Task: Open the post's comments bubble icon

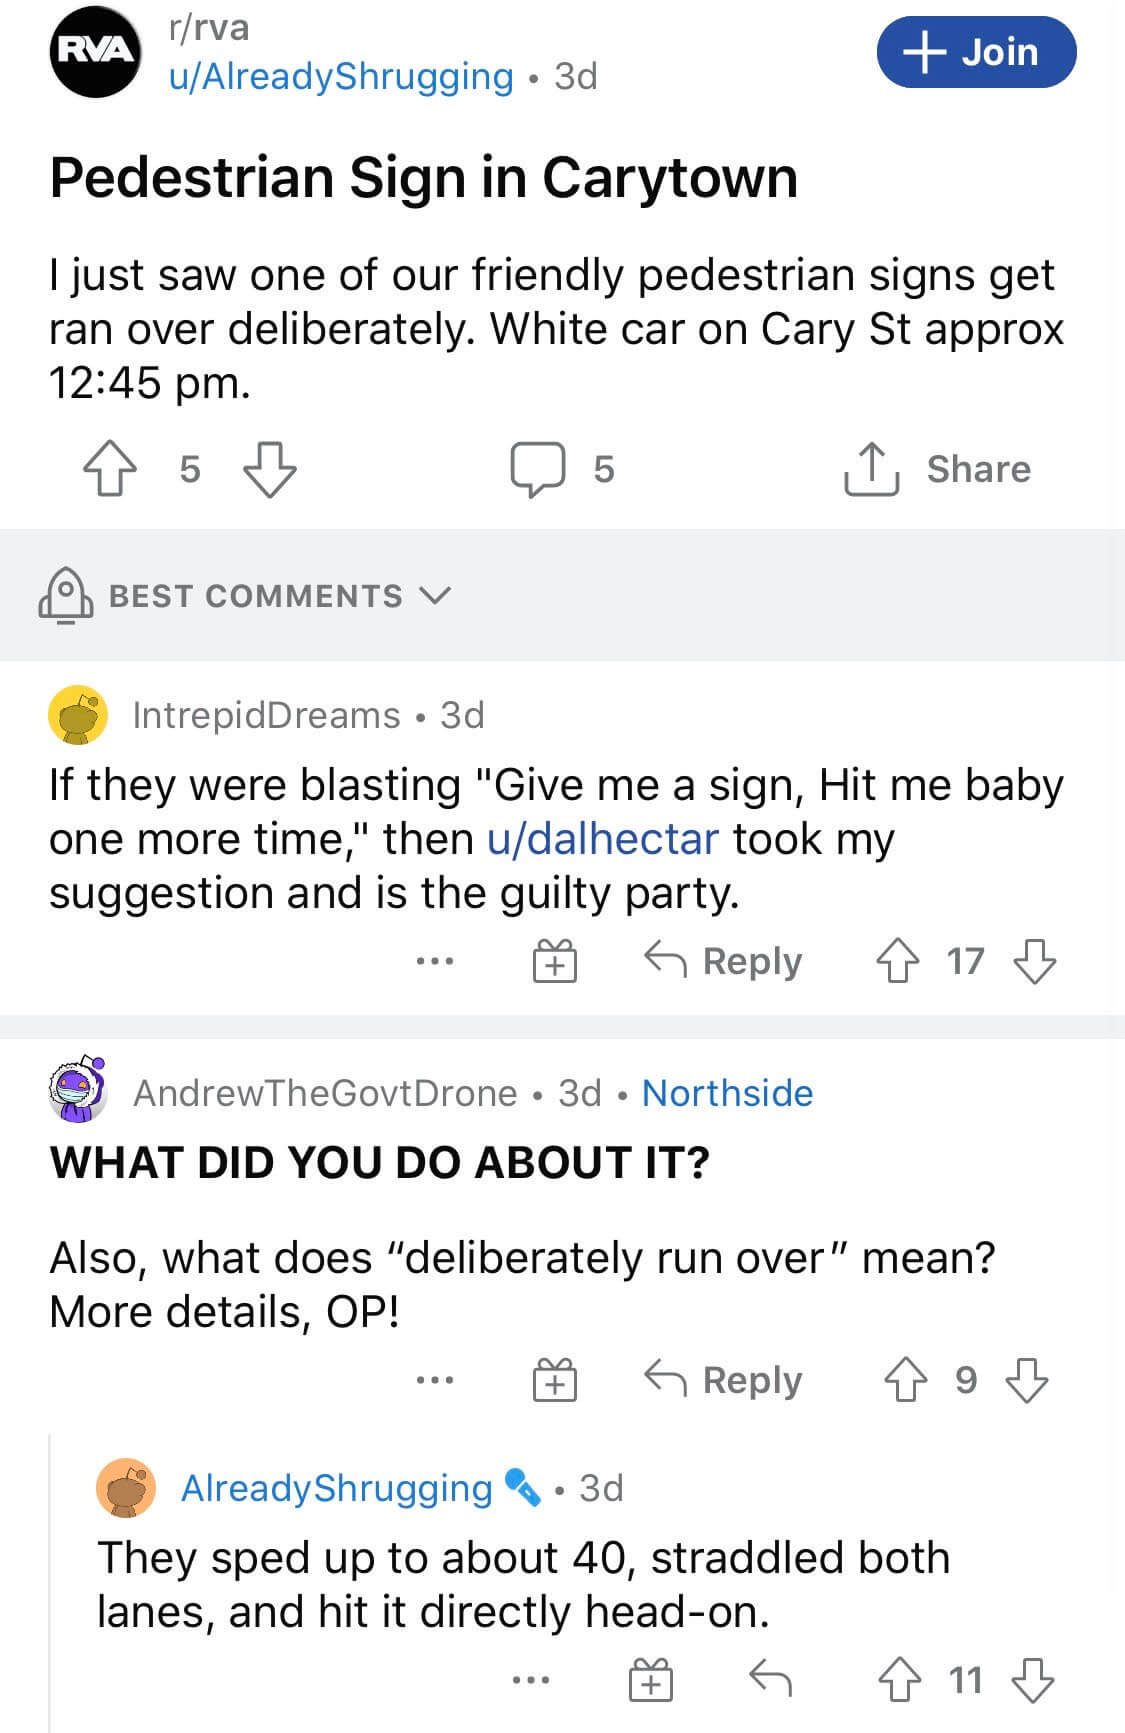Action: point(538,470)
